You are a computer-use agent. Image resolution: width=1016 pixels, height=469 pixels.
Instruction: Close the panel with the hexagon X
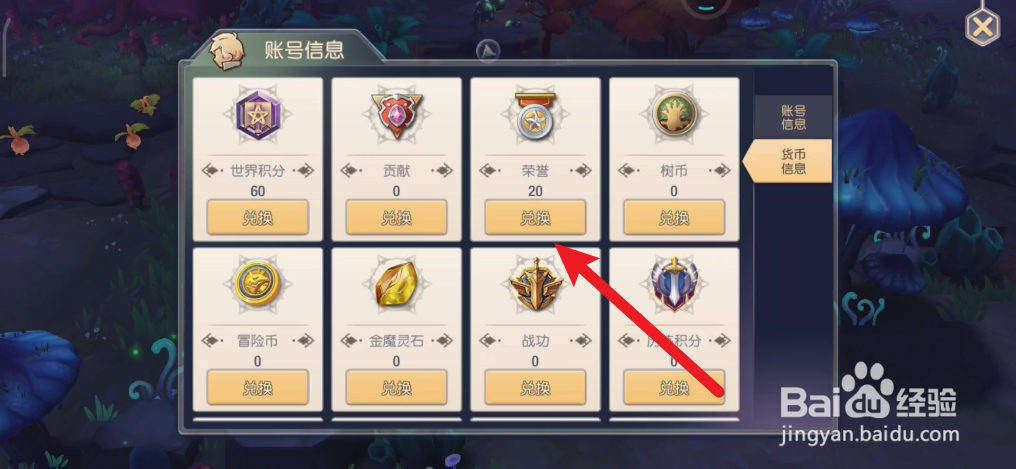(982, 27)
